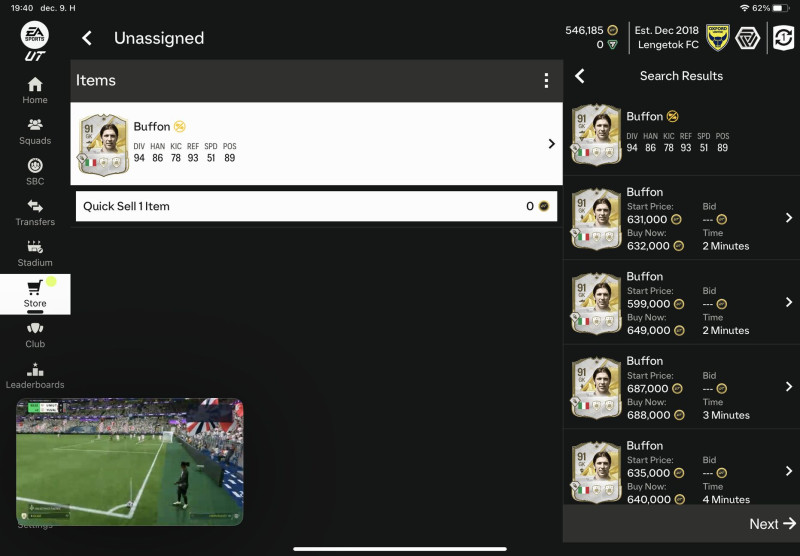Select the Store cart tab
The width and height of the screenshot is (800, 556).
(35, 294)
